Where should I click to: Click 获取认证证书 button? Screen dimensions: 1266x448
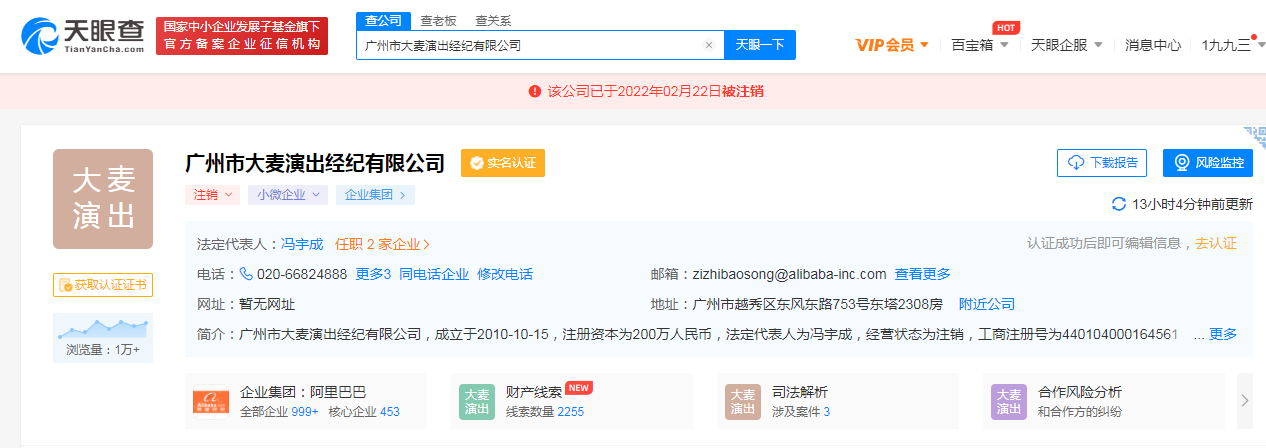point(103,285)
